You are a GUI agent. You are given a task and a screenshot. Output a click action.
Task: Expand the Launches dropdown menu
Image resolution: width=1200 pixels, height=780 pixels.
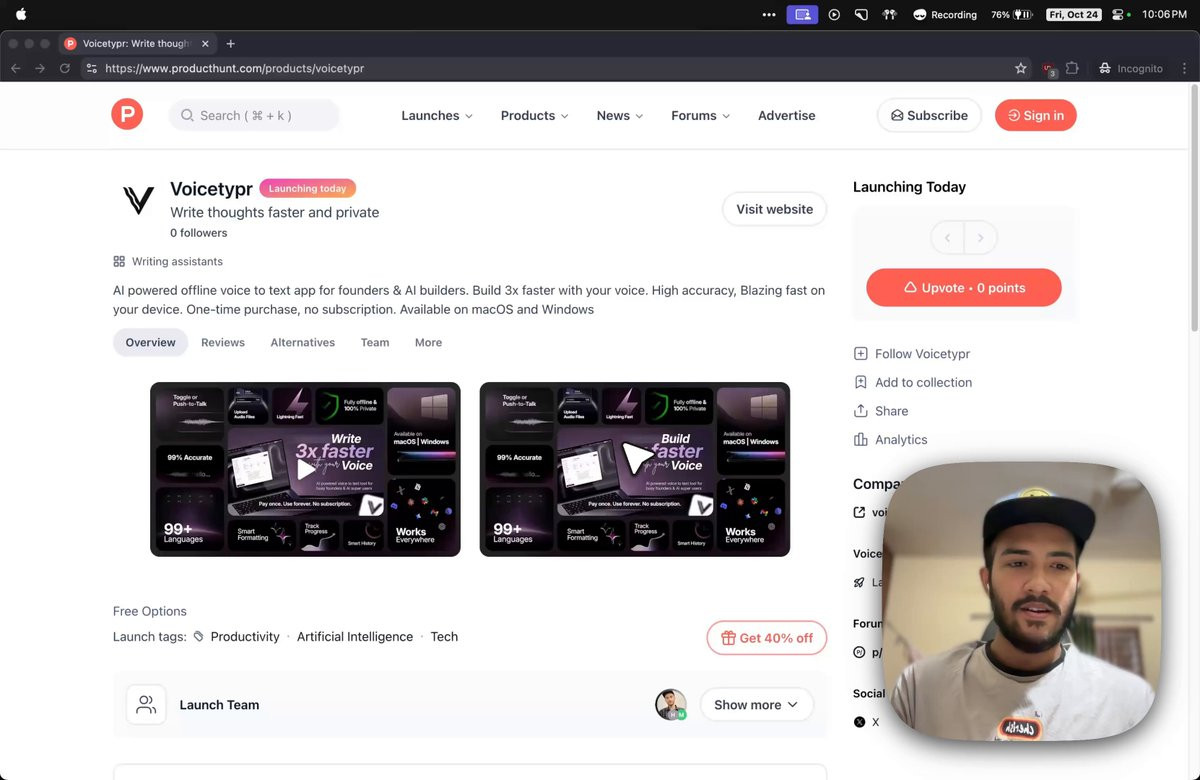(x=437, y=115)
